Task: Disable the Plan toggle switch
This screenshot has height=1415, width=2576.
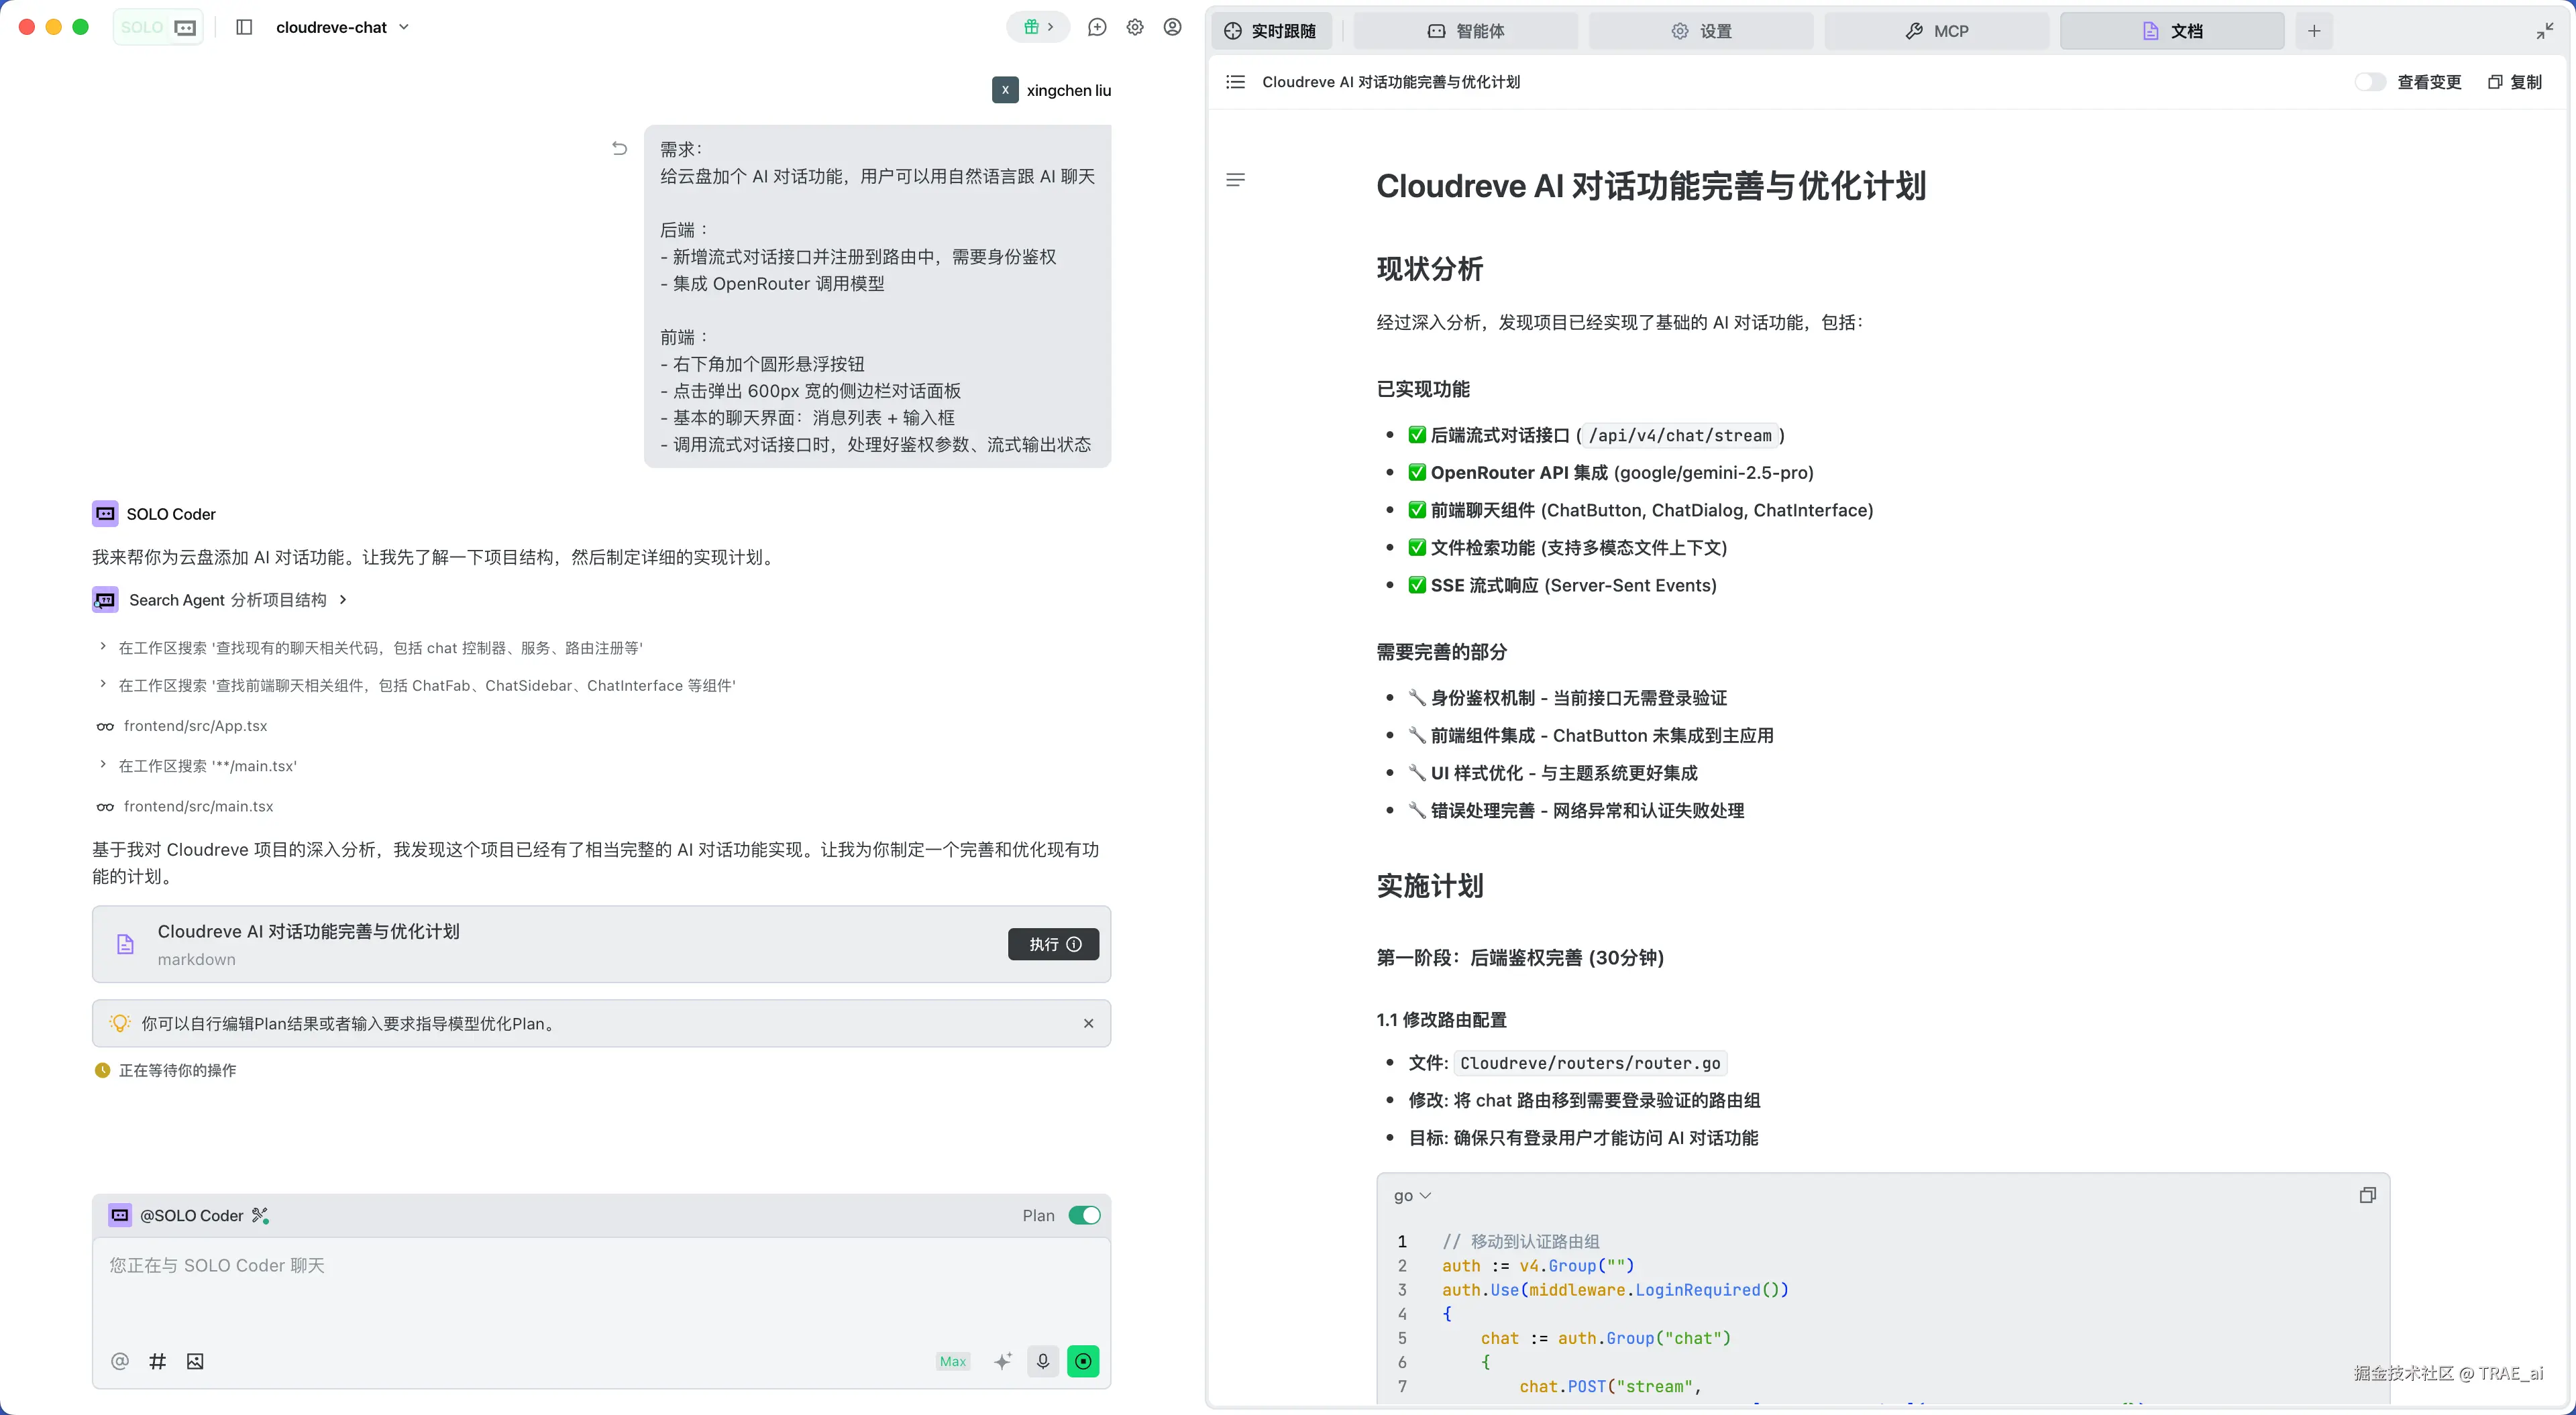Action: point(1084,1215)
